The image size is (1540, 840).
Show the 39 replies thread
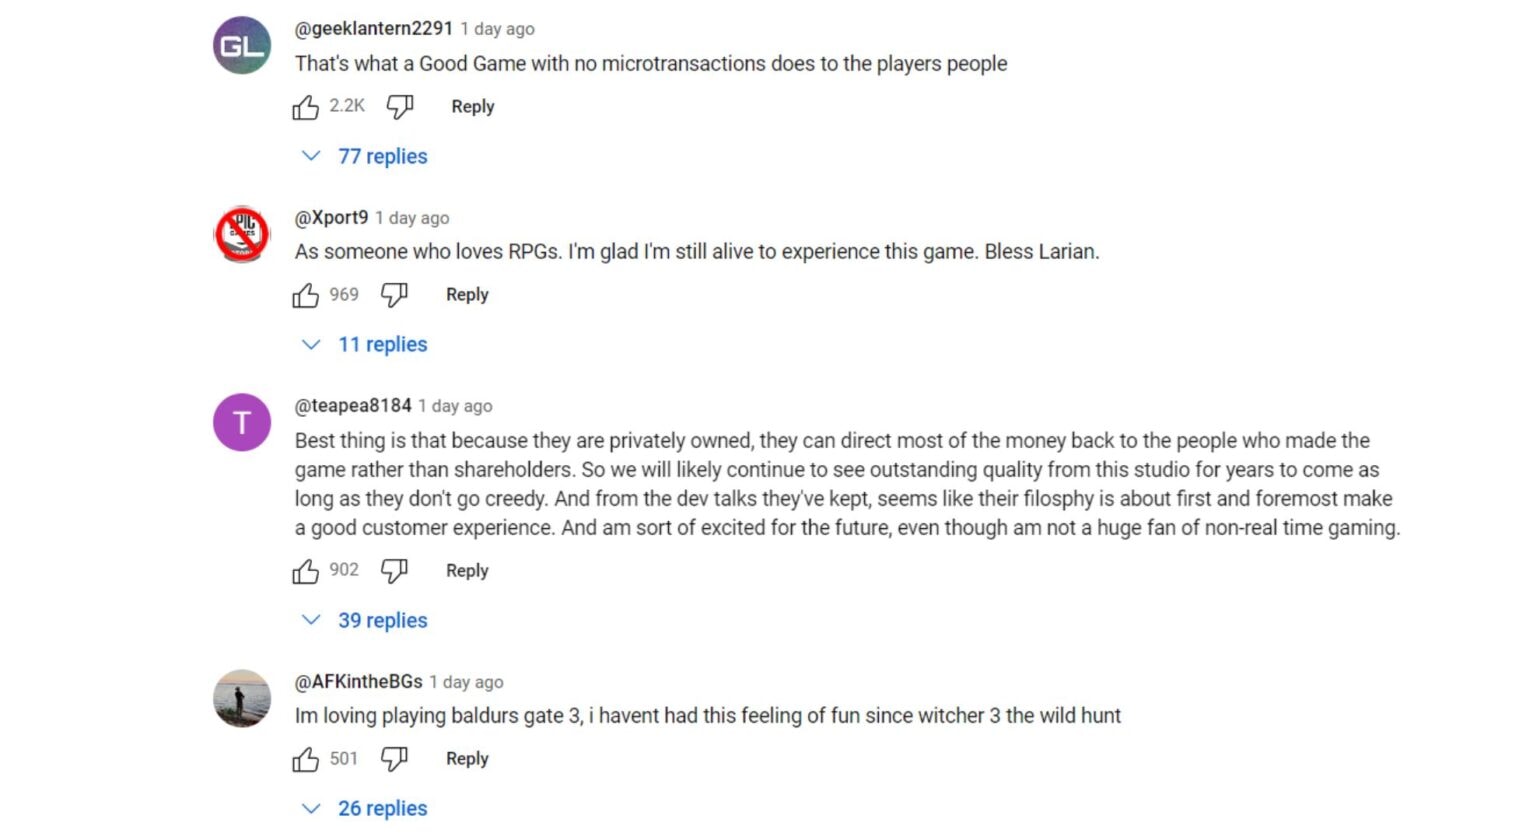tap(381, 620)
